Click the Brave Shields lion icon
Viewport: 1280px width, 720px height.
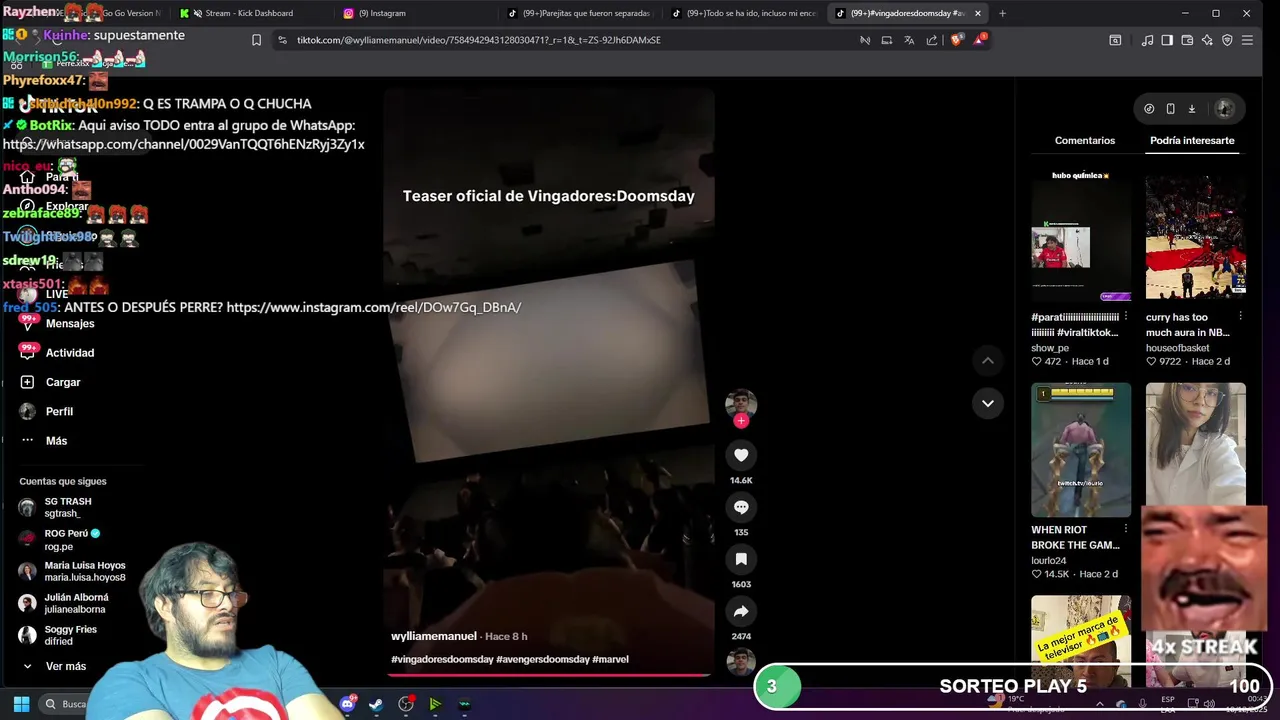click(956, 40)
